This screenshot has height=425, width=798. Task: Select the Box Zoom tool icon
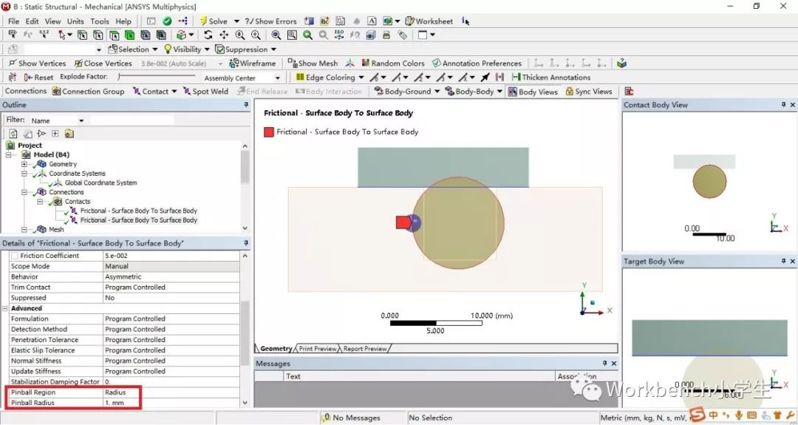coord(255,35)
